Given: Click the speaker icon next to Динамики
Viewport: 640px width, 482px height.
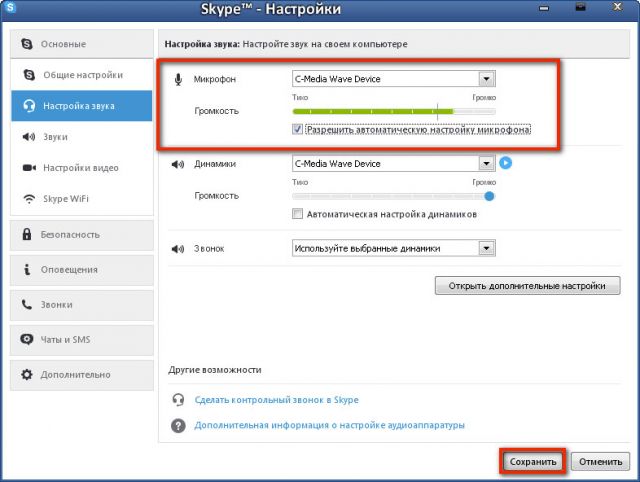Looking at the screenshot, I should pos(178,164).
